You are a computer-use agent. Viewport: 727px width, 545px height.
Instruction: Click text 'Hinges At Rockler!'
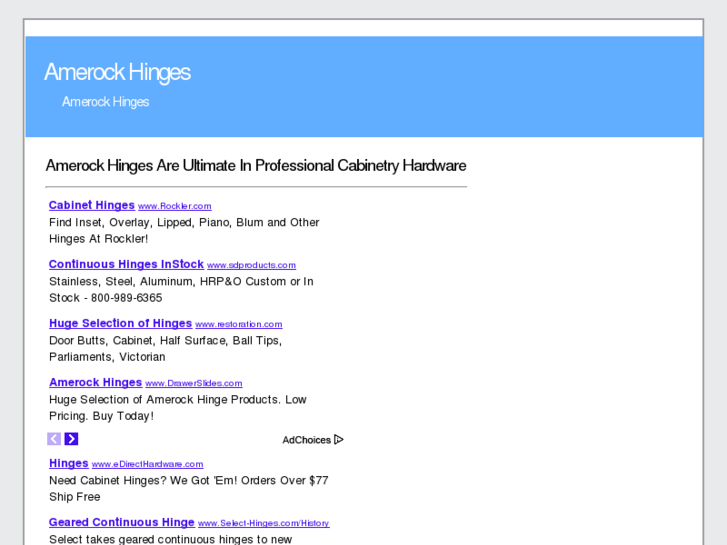(x=99, y=239)
